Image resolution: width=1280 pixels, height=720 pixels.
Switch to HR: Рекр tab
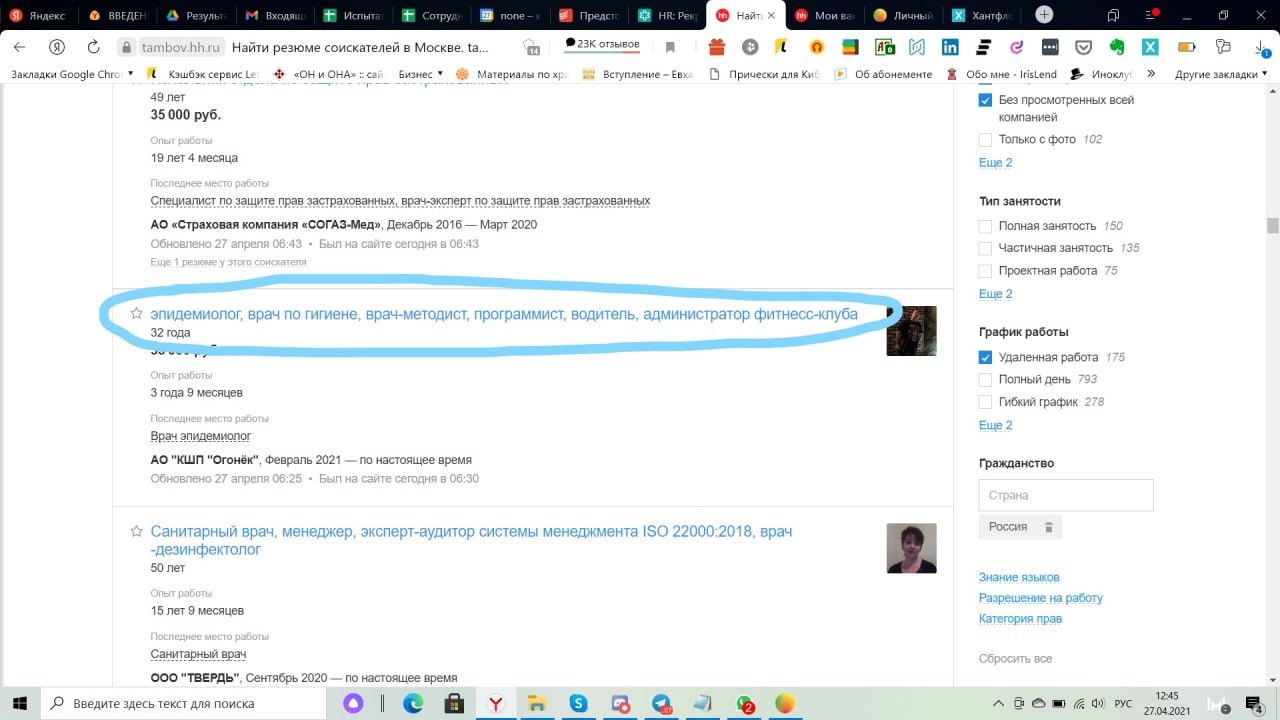(668, 15)
